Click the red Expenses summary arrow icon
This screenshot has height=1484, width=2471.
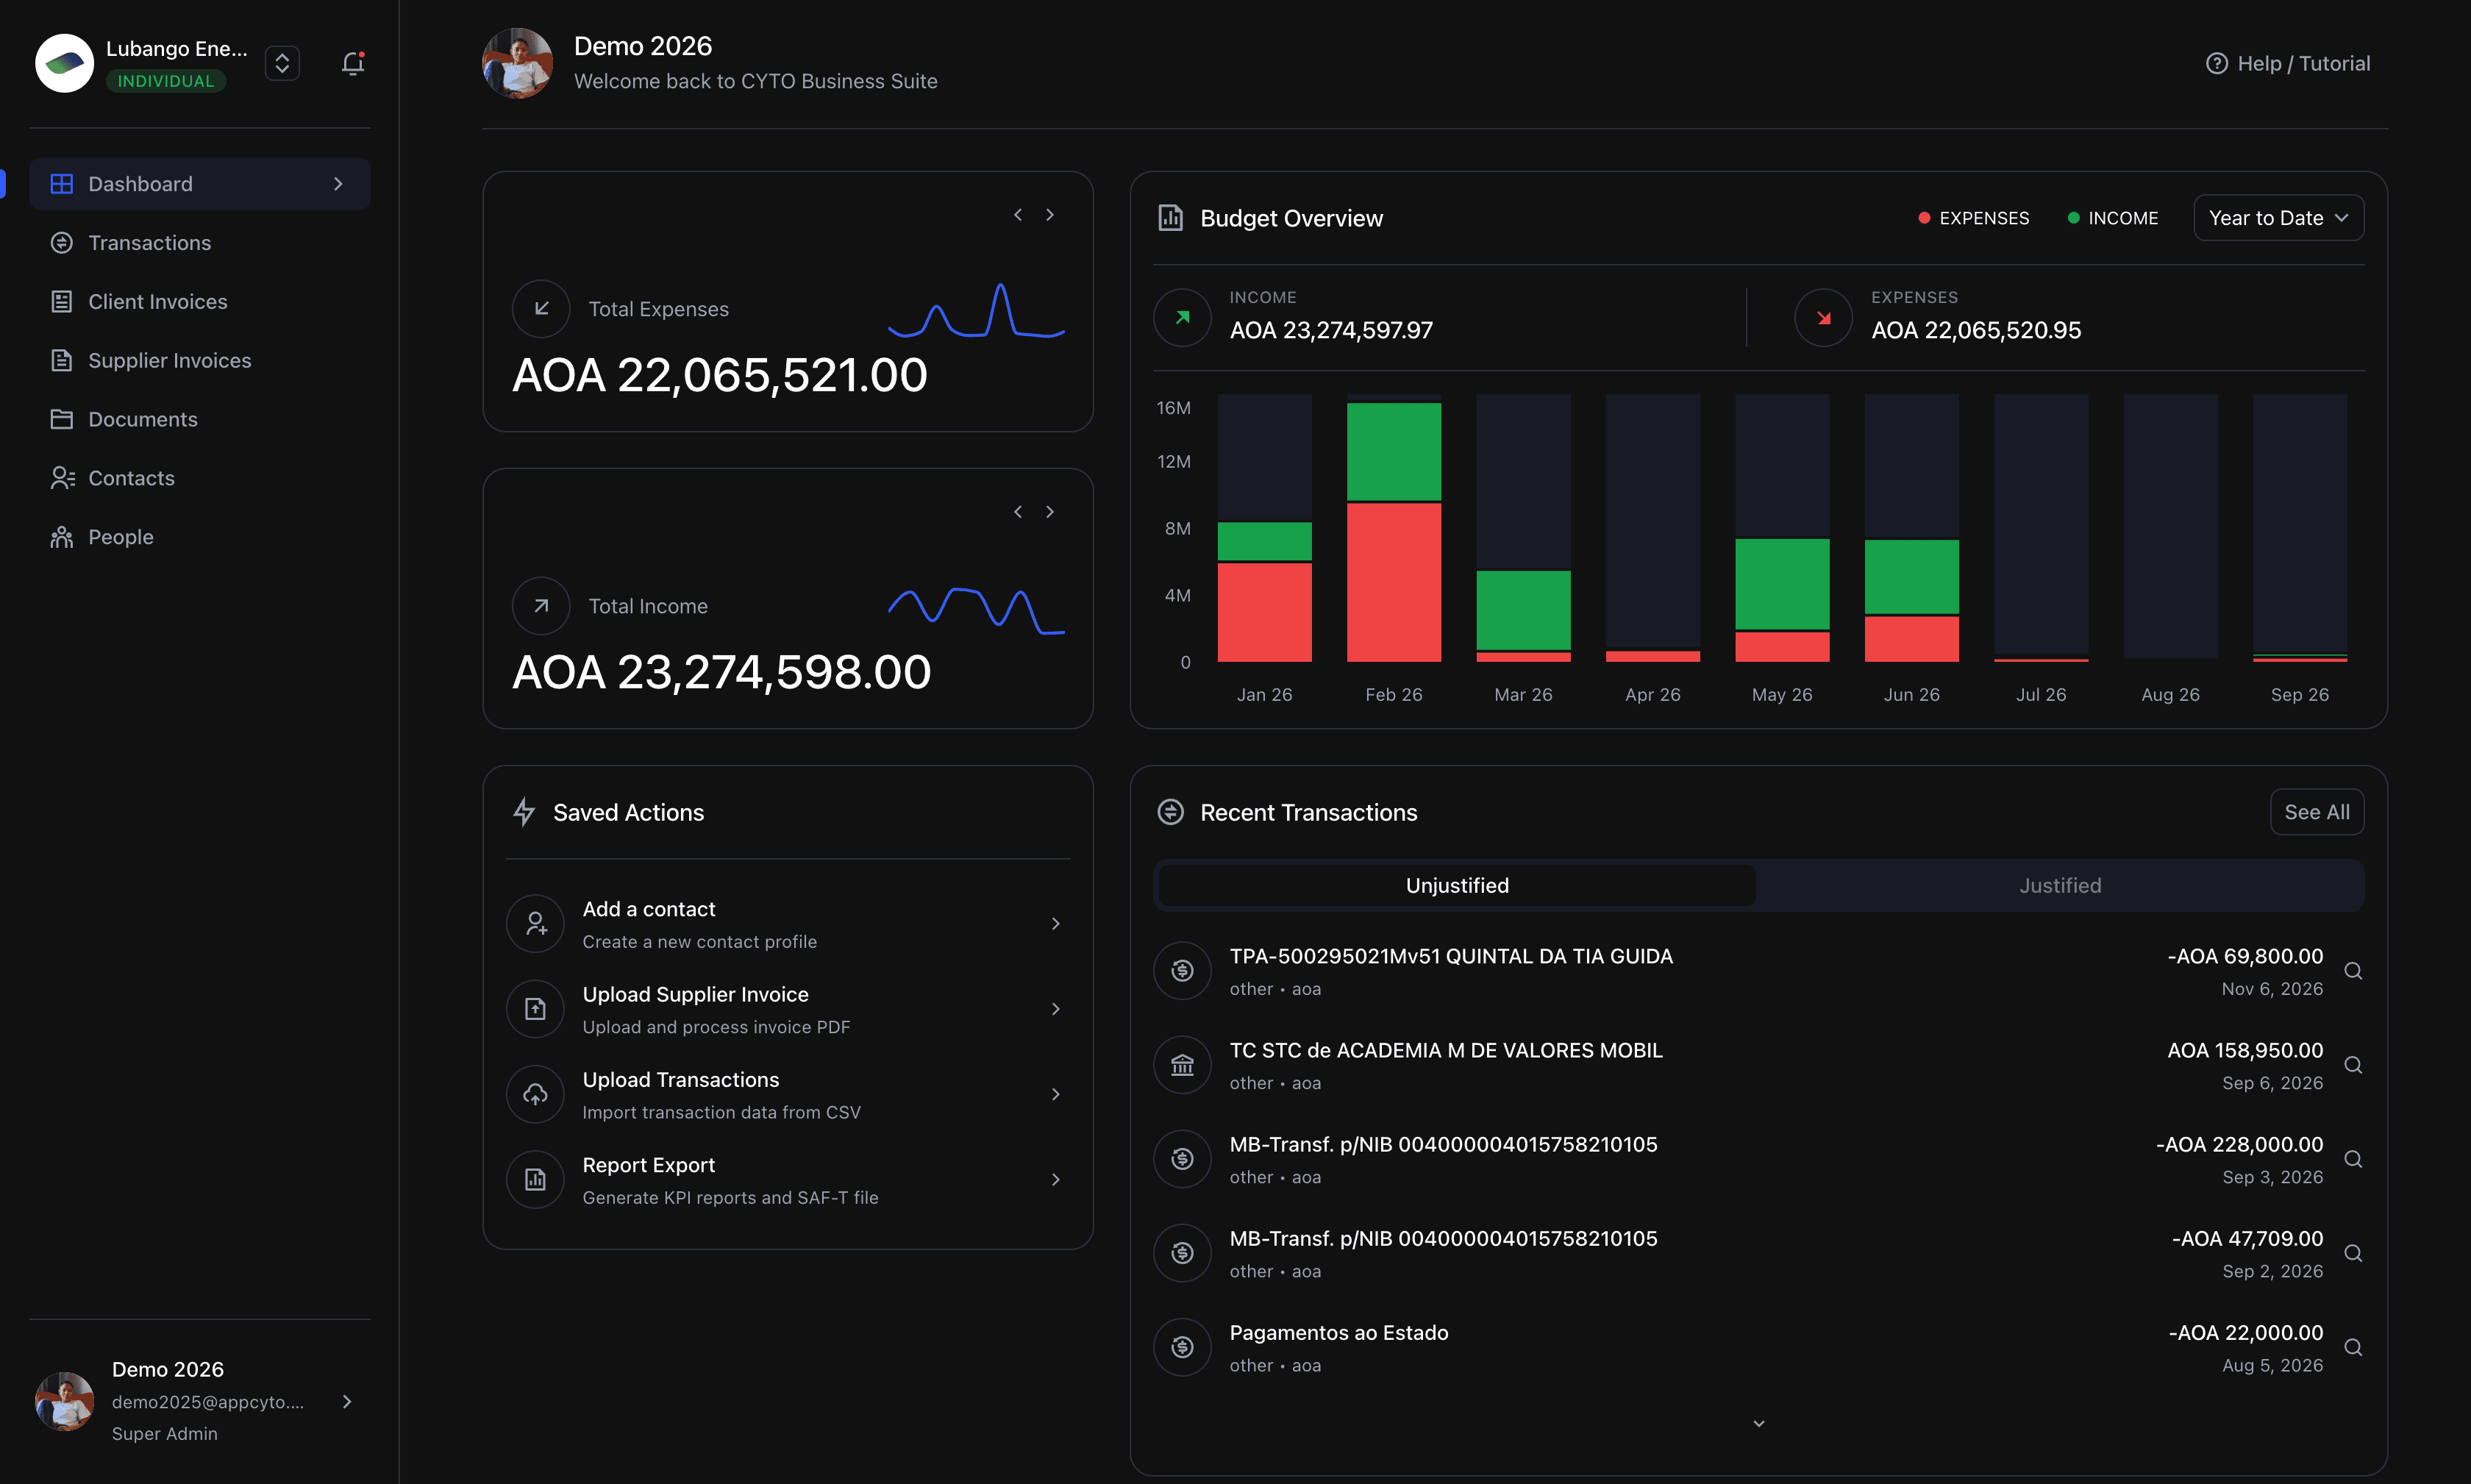[1824, 318]
